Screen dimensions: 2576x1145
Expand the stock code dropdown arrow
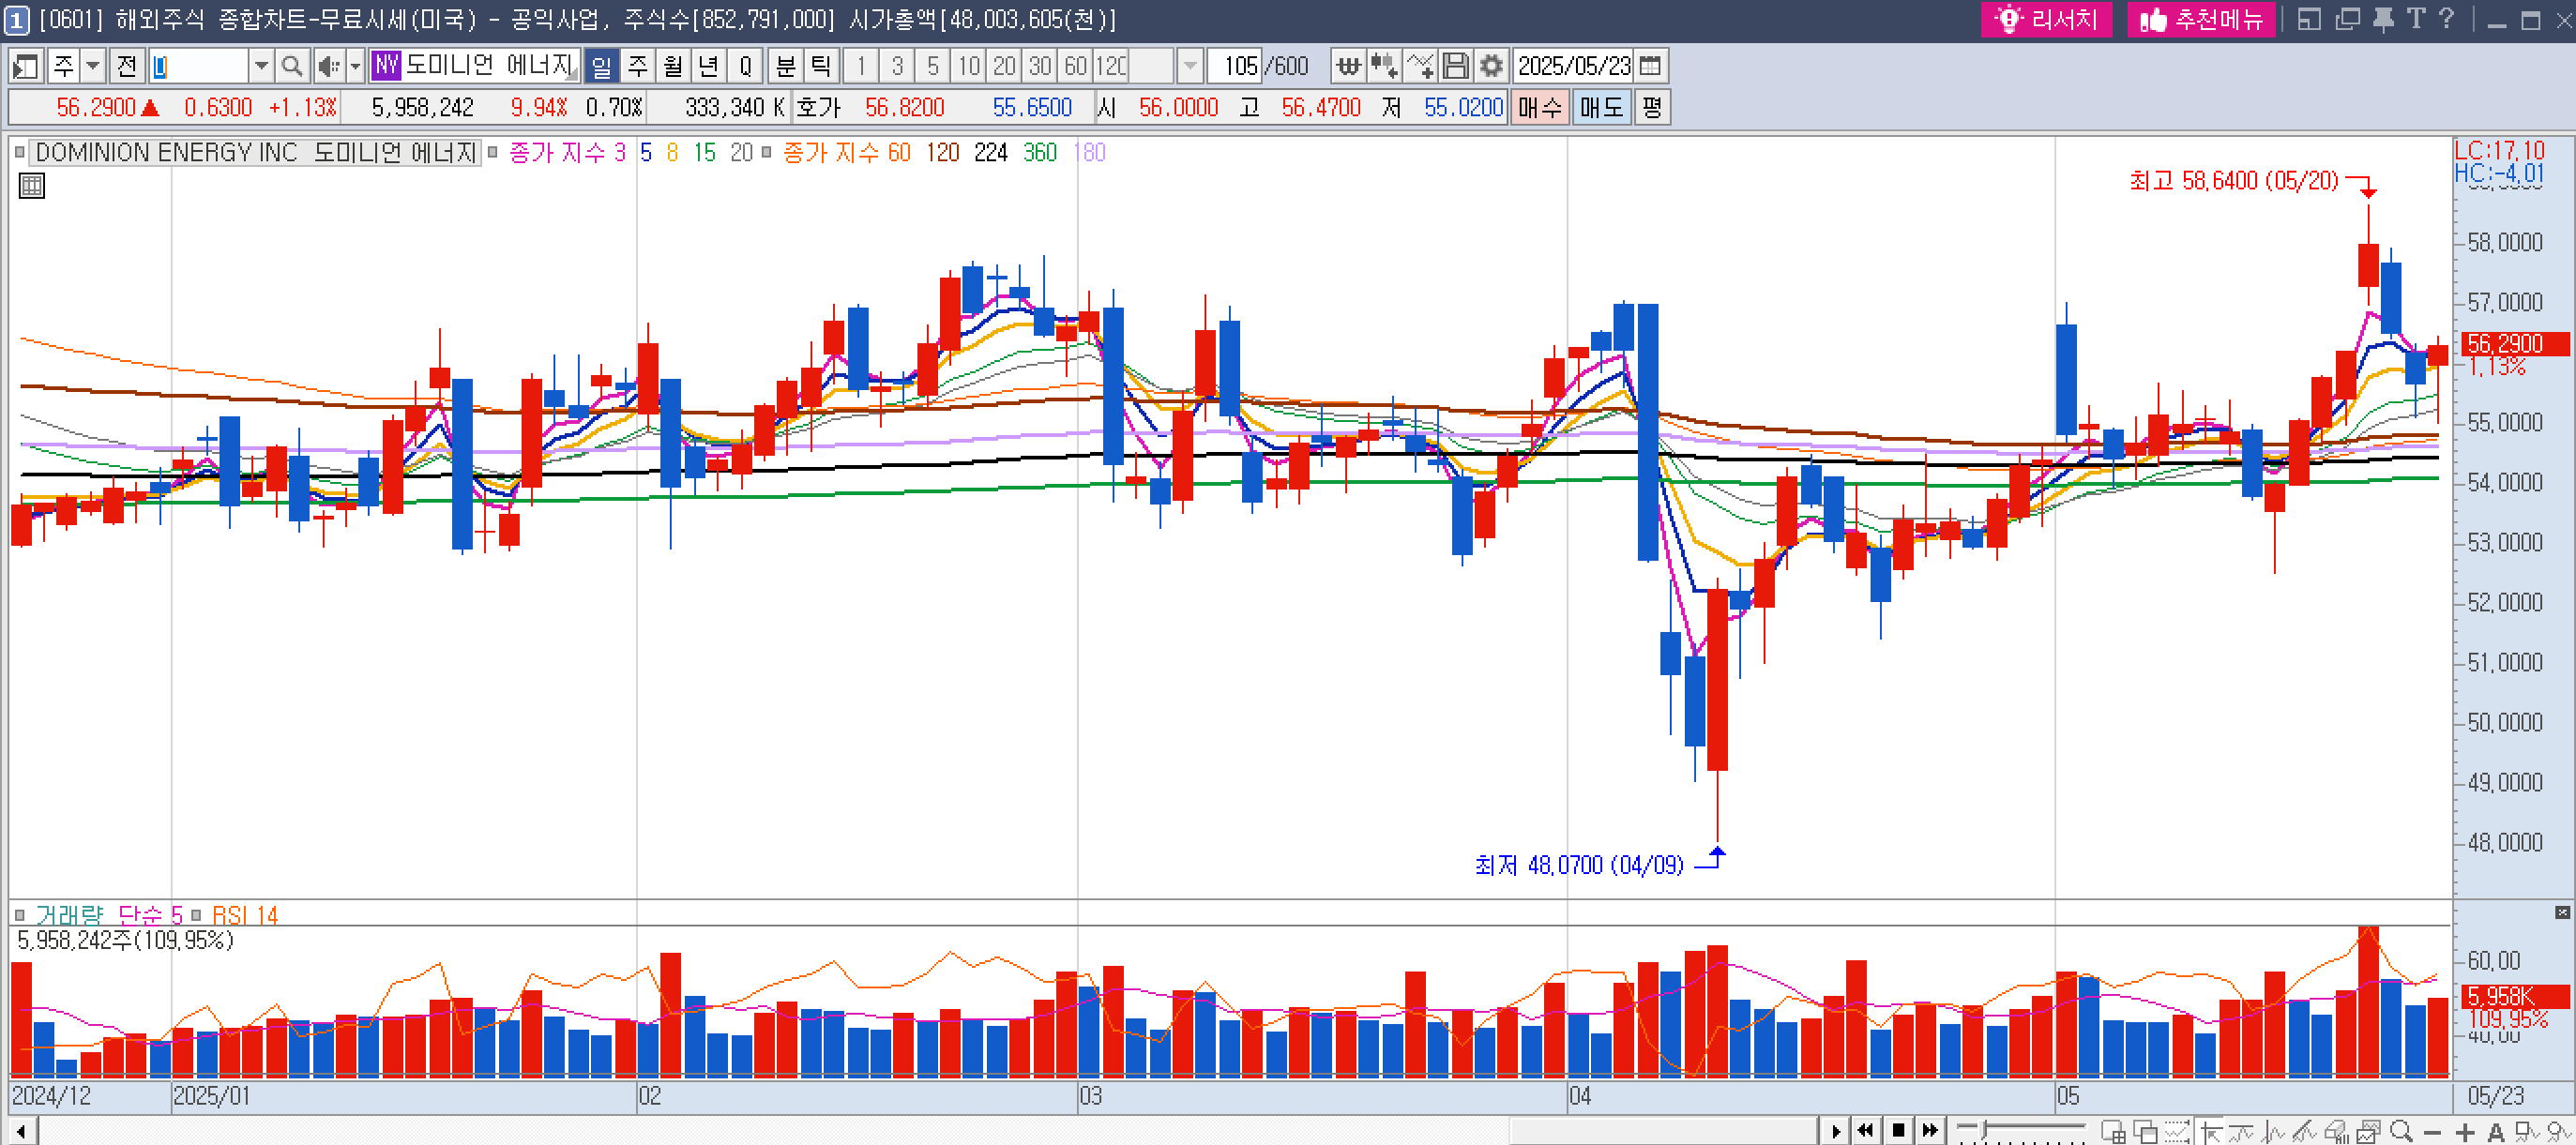pos(261,67)
